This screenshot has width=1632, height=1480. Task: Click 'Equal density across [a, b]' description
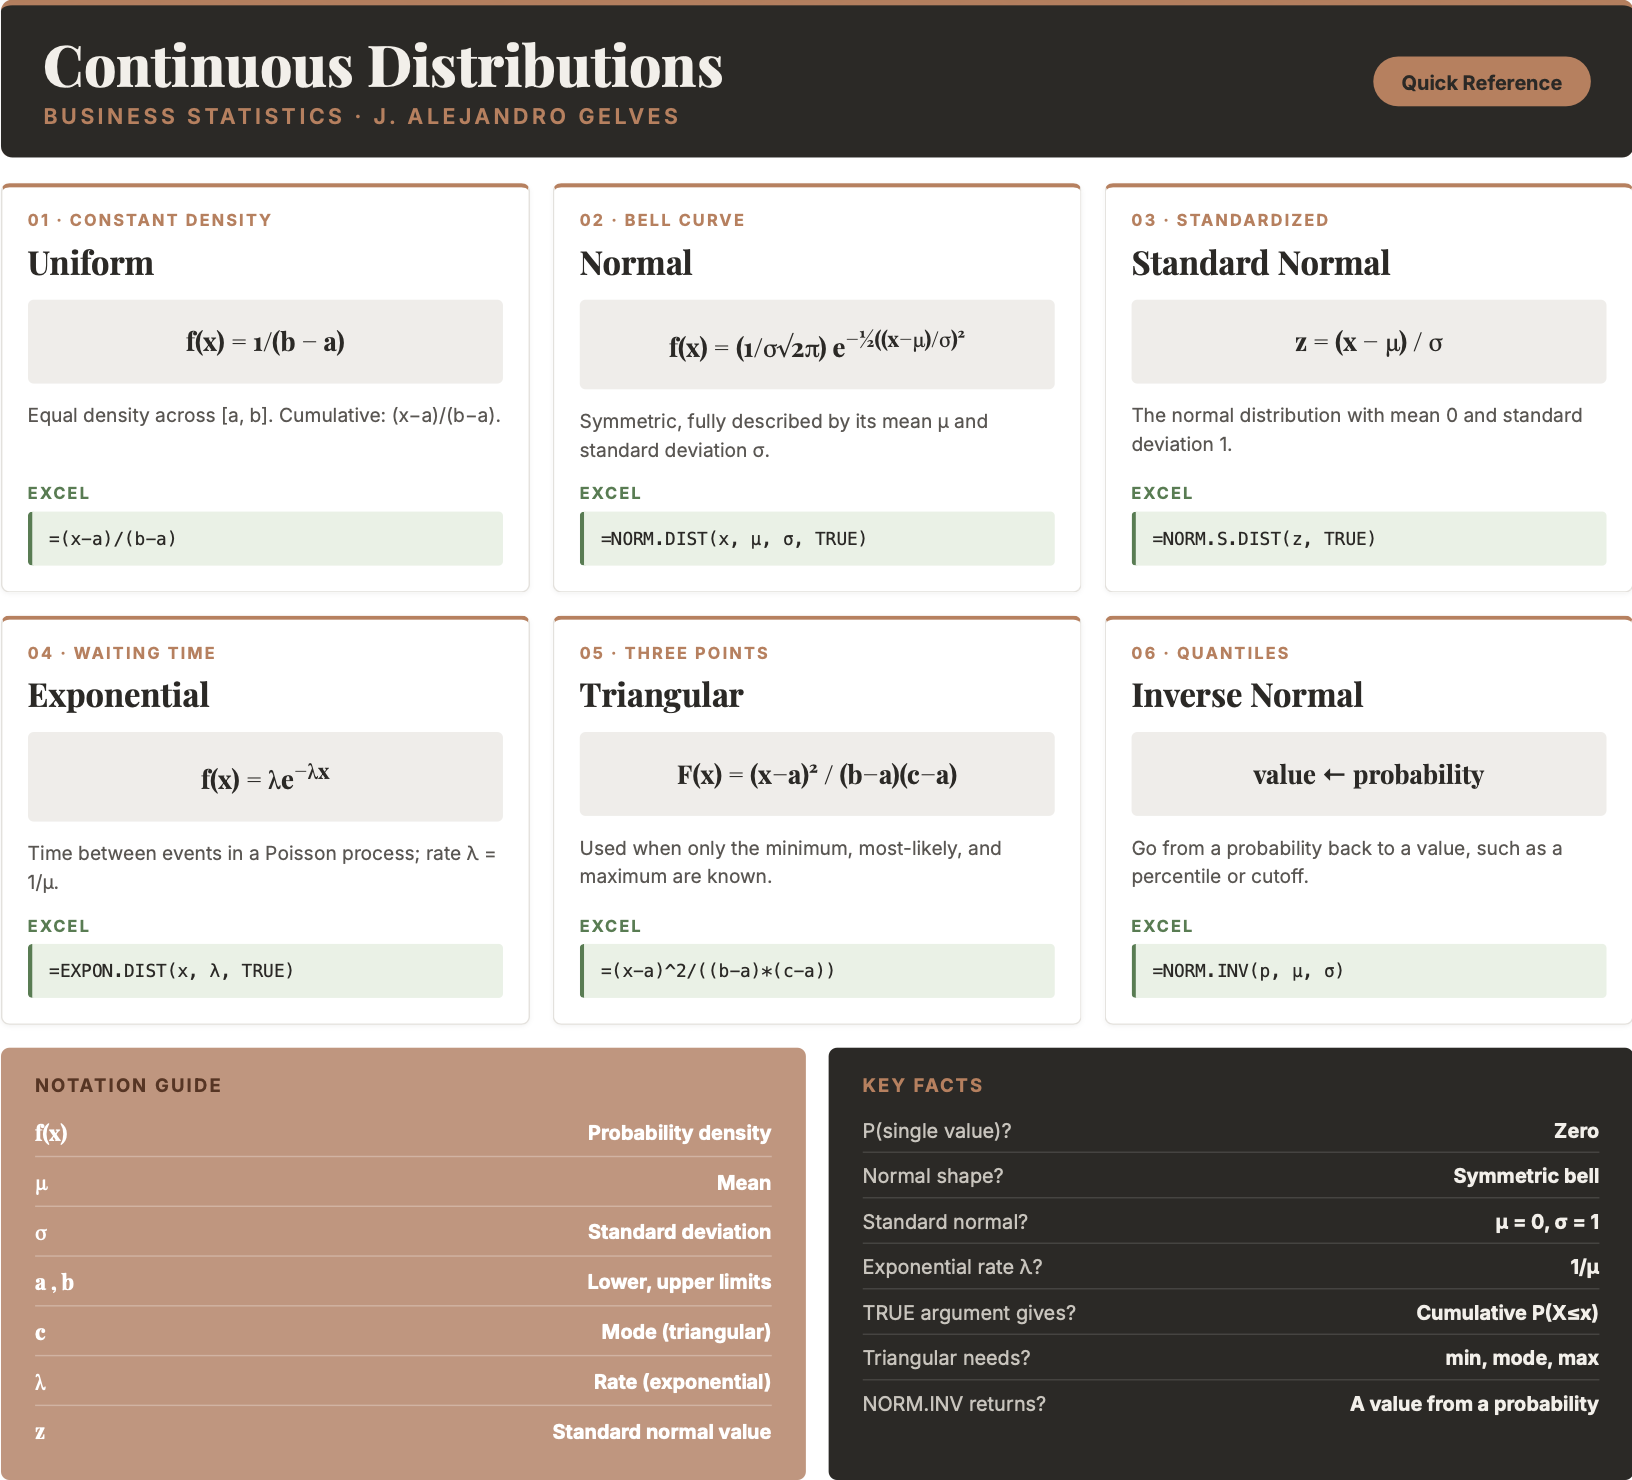coord(264,415)
